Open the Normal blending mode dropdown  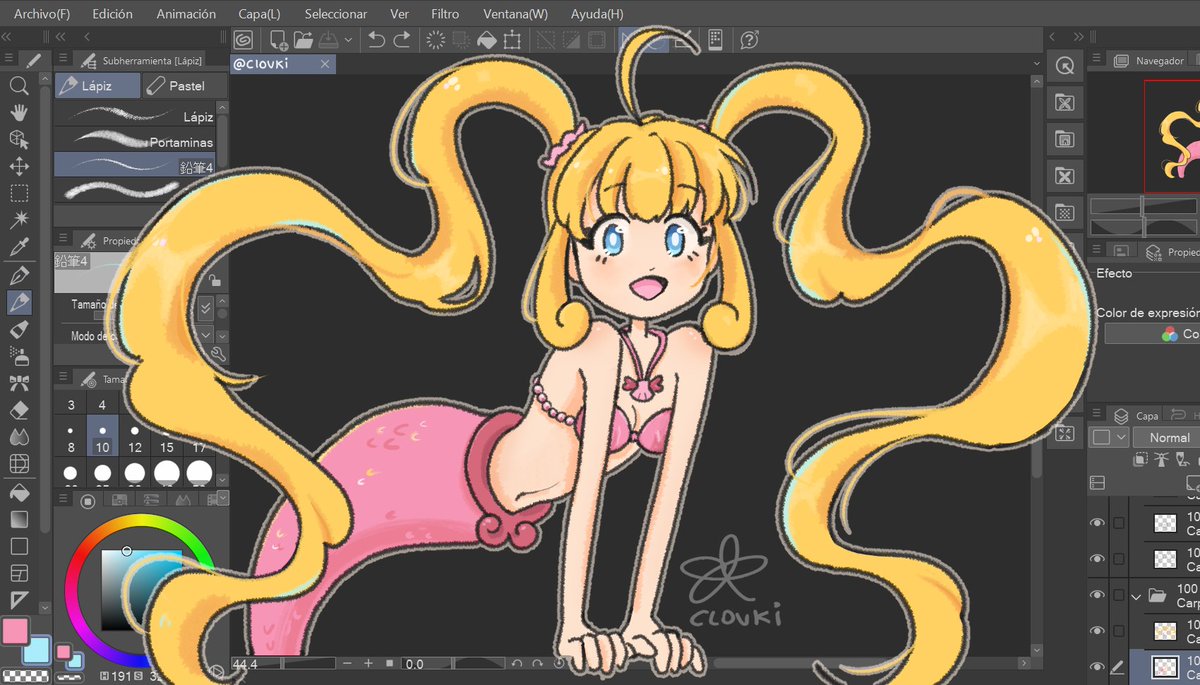[x=1168, y=437]
